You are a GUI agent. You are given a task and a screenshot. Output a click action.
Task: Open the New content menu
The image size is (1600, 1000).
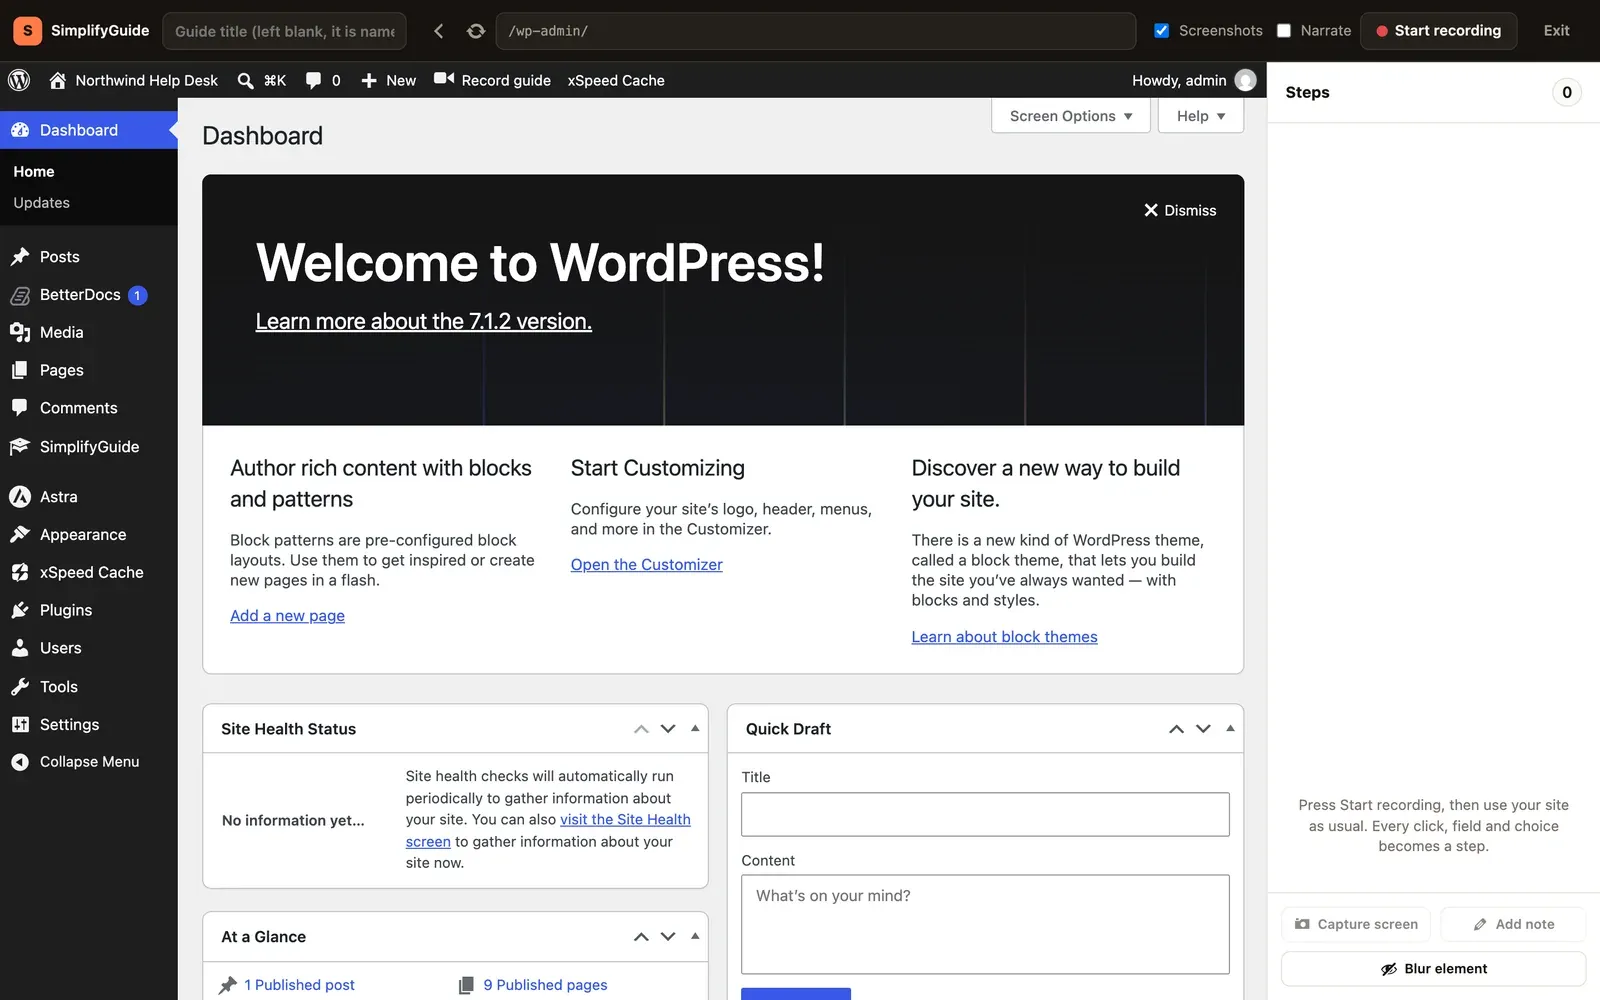point(388,80)
